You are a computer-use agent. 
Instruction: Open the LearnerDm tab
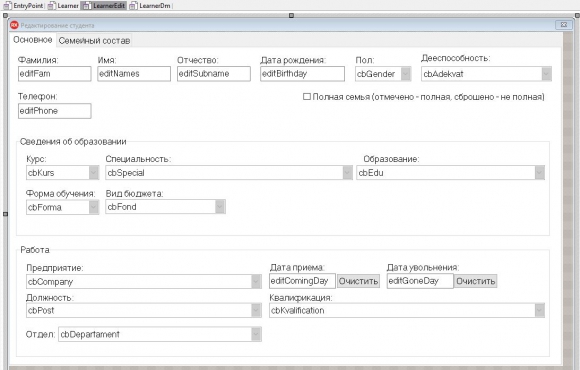150,6
